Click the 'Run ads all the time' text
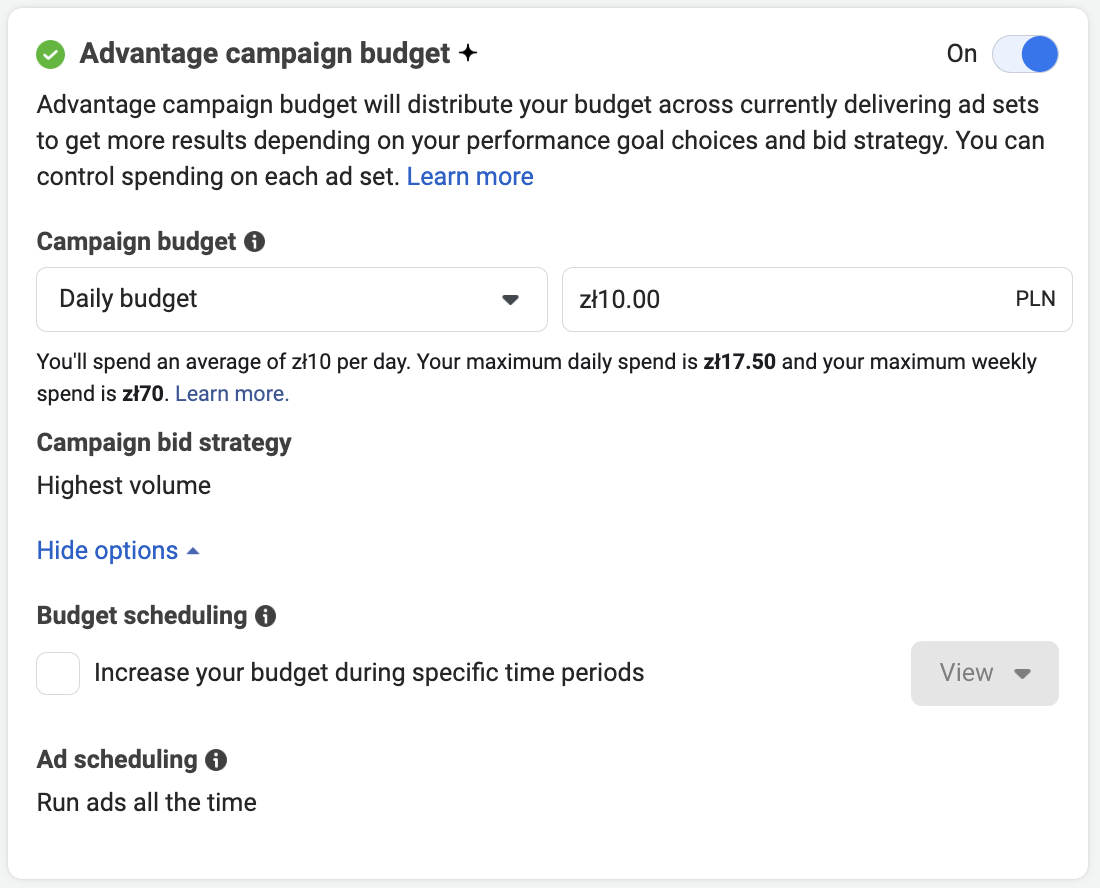Viewport: 1100px width, 888px height. 147,803
